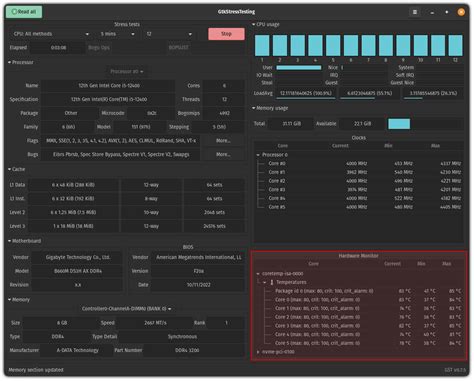
Task: Click More next to Bugs
Action: pyautogui.click(x=223, y=154)
